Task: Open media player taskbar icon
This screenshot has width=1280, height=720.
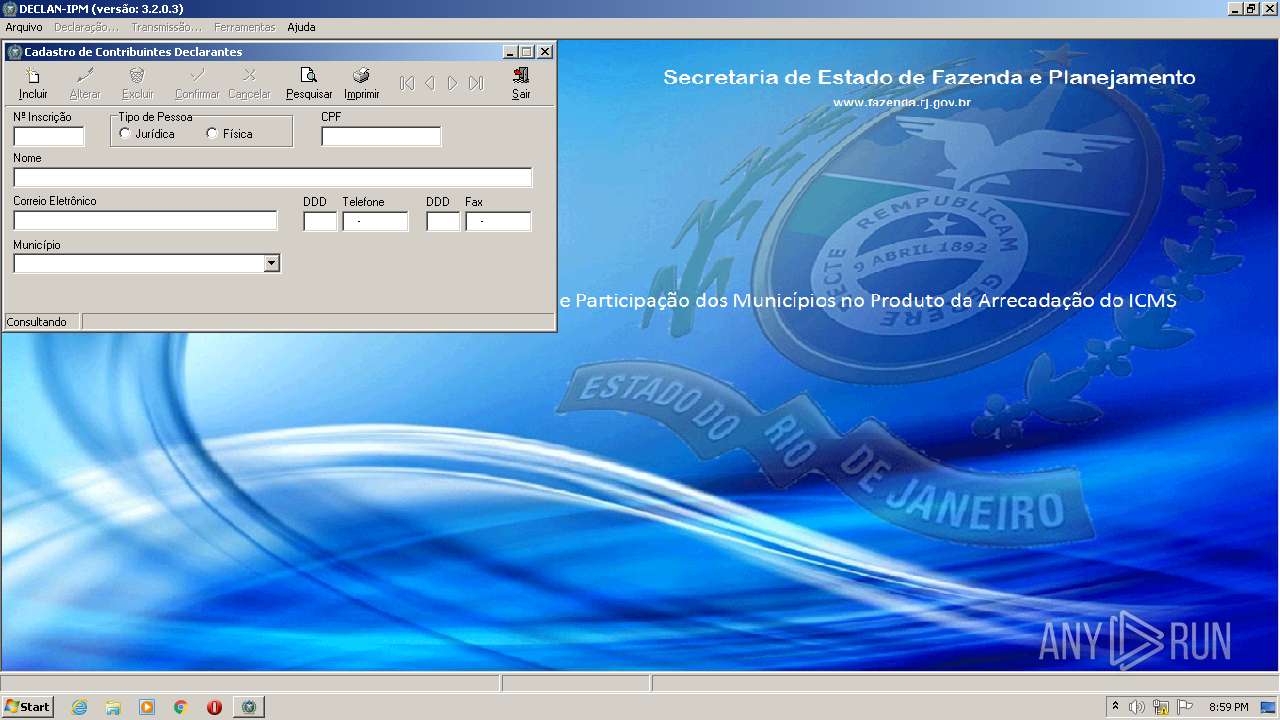Action: click(x=147, y=707)
